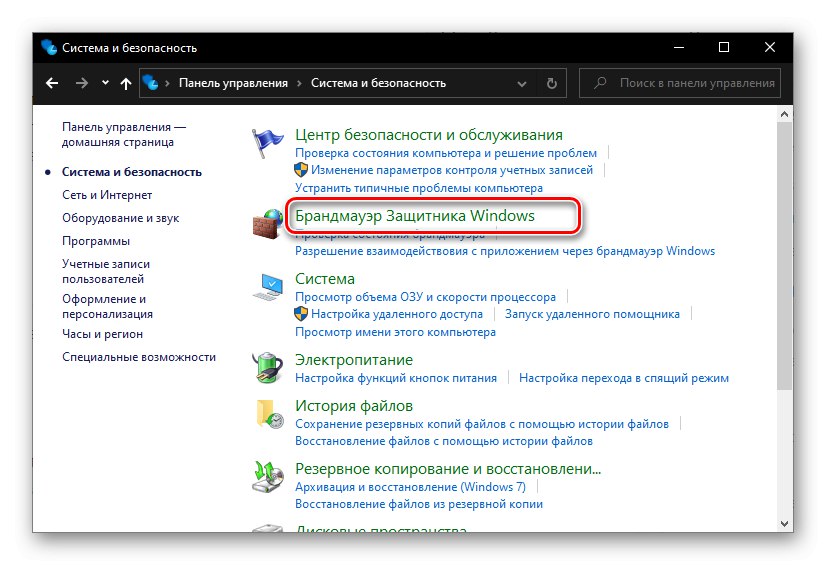The image size is (826, 565).
Task: Click the window title bar icon
Action: (x=49, y=47)
